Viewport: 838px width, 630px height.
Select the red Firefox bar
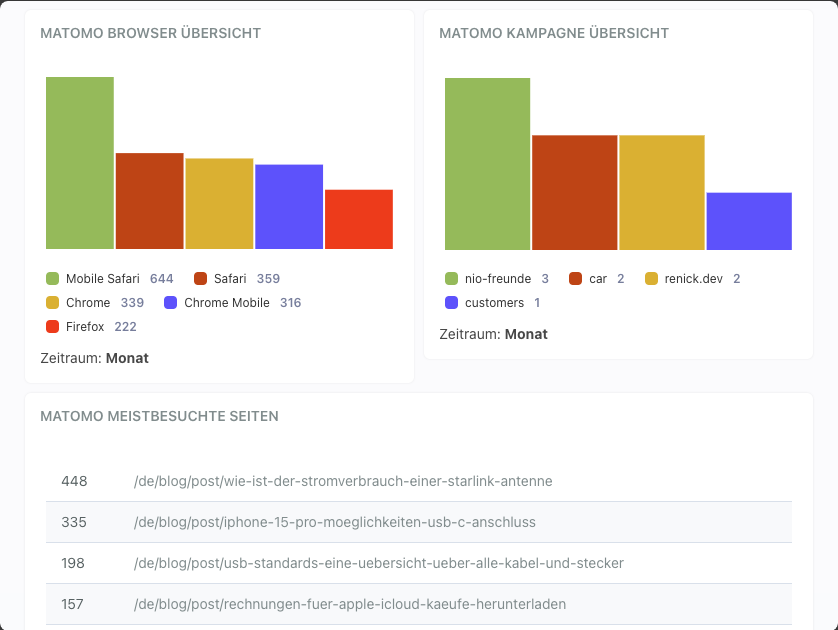pos(359,219)
